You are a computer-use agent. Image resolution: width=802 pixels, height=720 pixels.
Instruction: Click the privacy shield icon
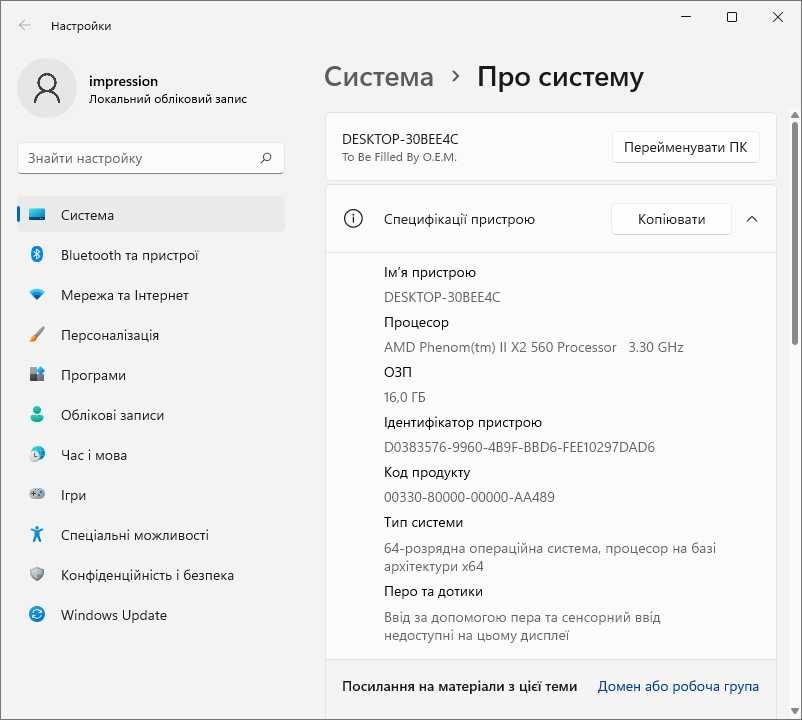tap(37, 574)
